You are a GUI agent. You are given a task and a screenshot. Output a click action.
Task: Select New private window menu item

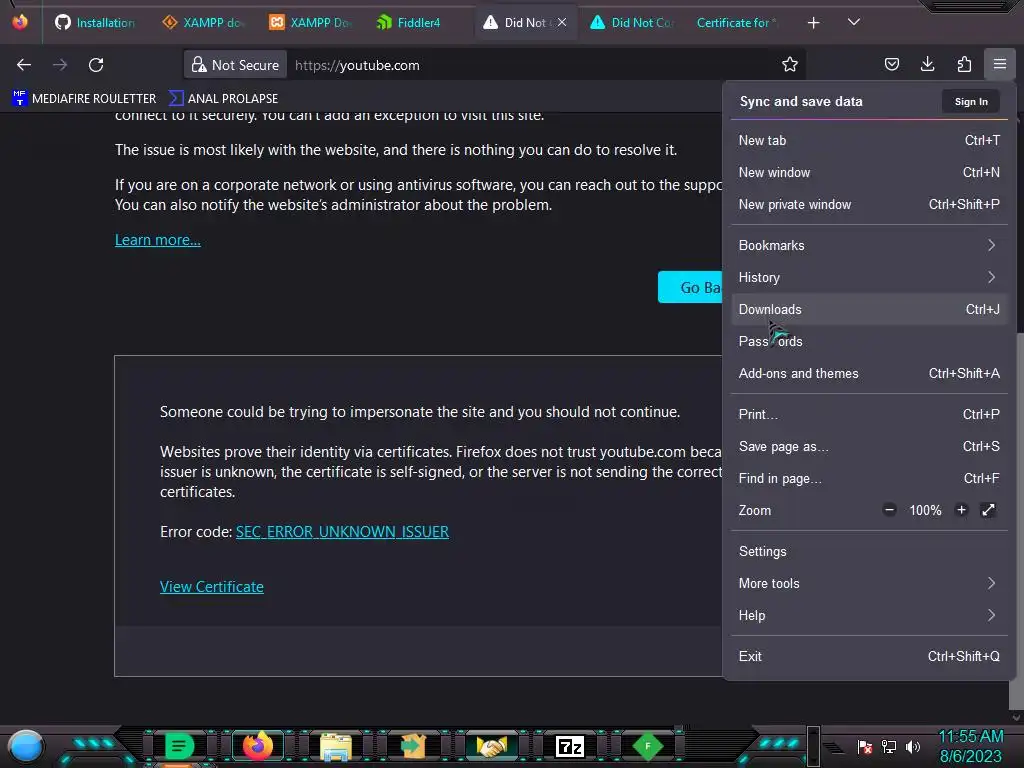coord(869,204)
